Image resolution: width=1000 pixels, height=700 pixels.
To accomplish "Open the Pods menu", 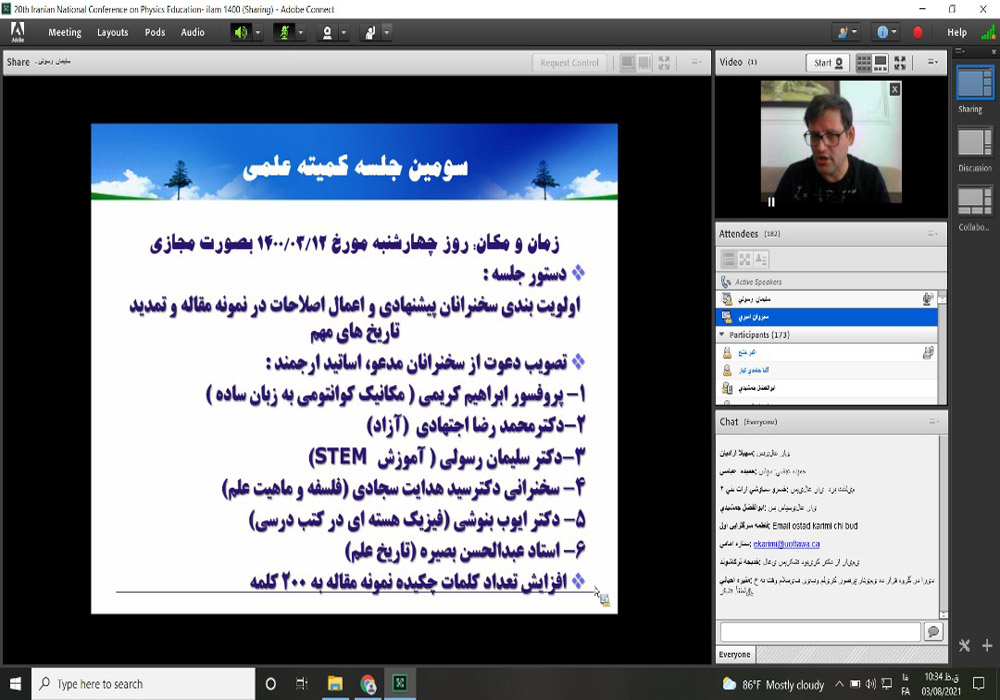I will (155, 32).
